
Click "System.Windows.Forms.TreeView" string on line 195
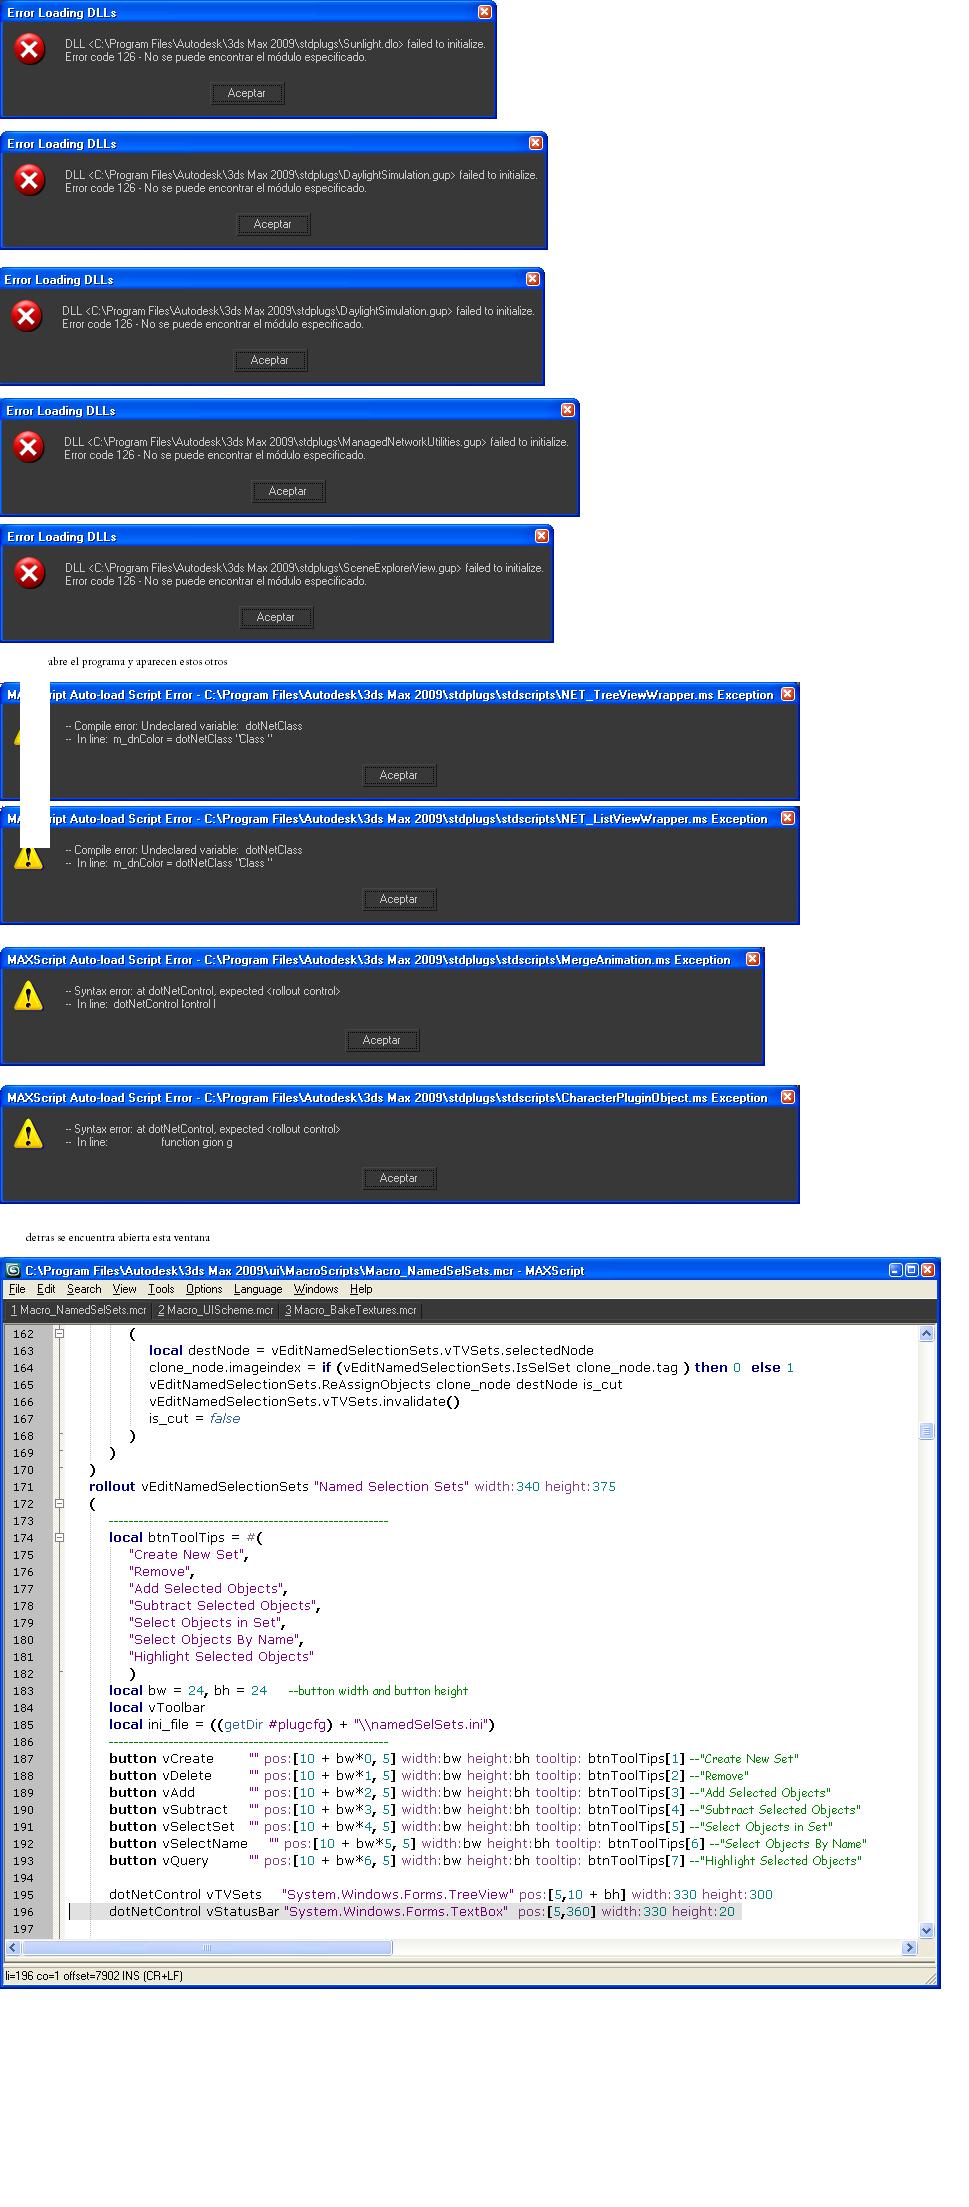pyautogui.click(x=397, y=1894)
